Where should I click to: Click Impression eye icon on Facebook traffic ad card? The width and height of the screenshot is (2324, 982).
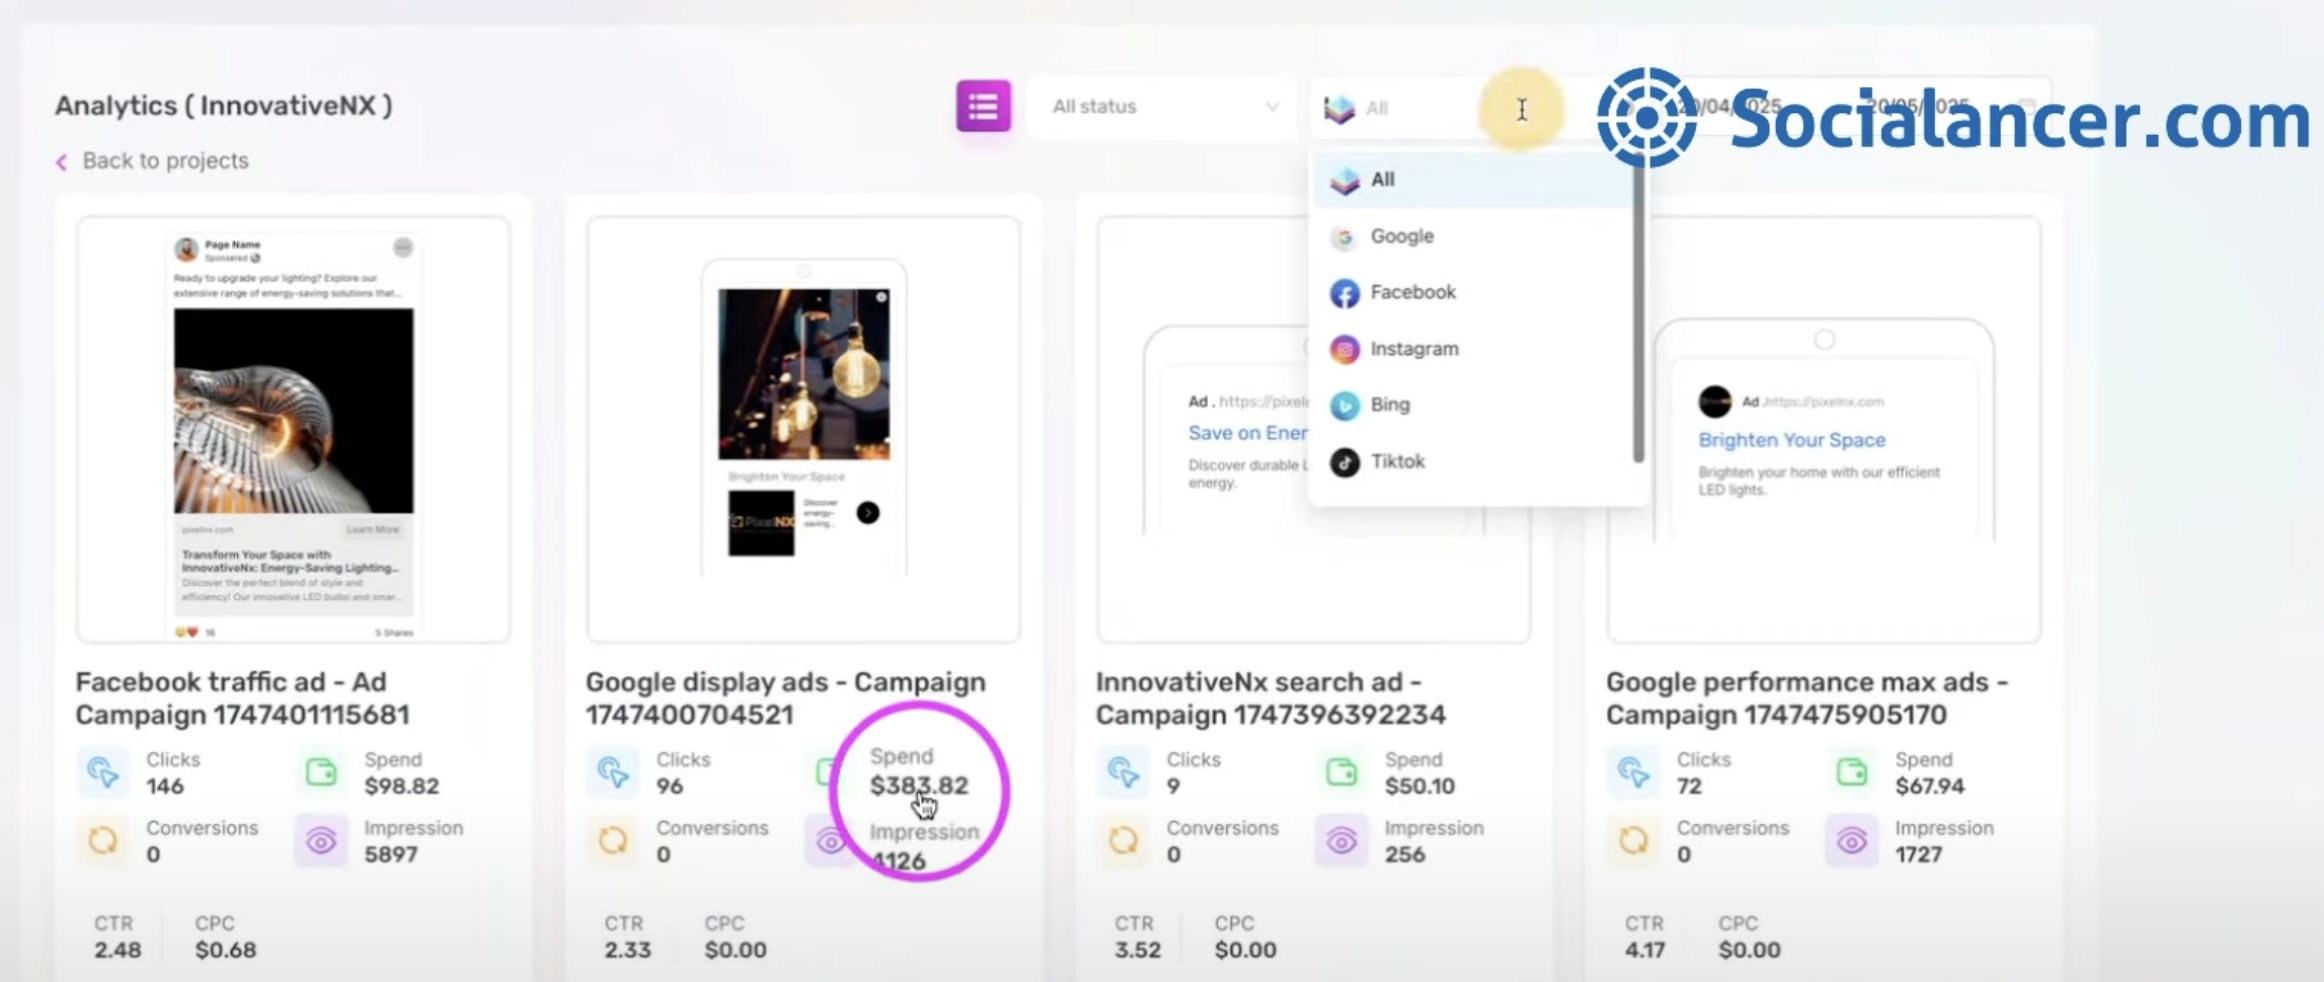click(321, 840)
